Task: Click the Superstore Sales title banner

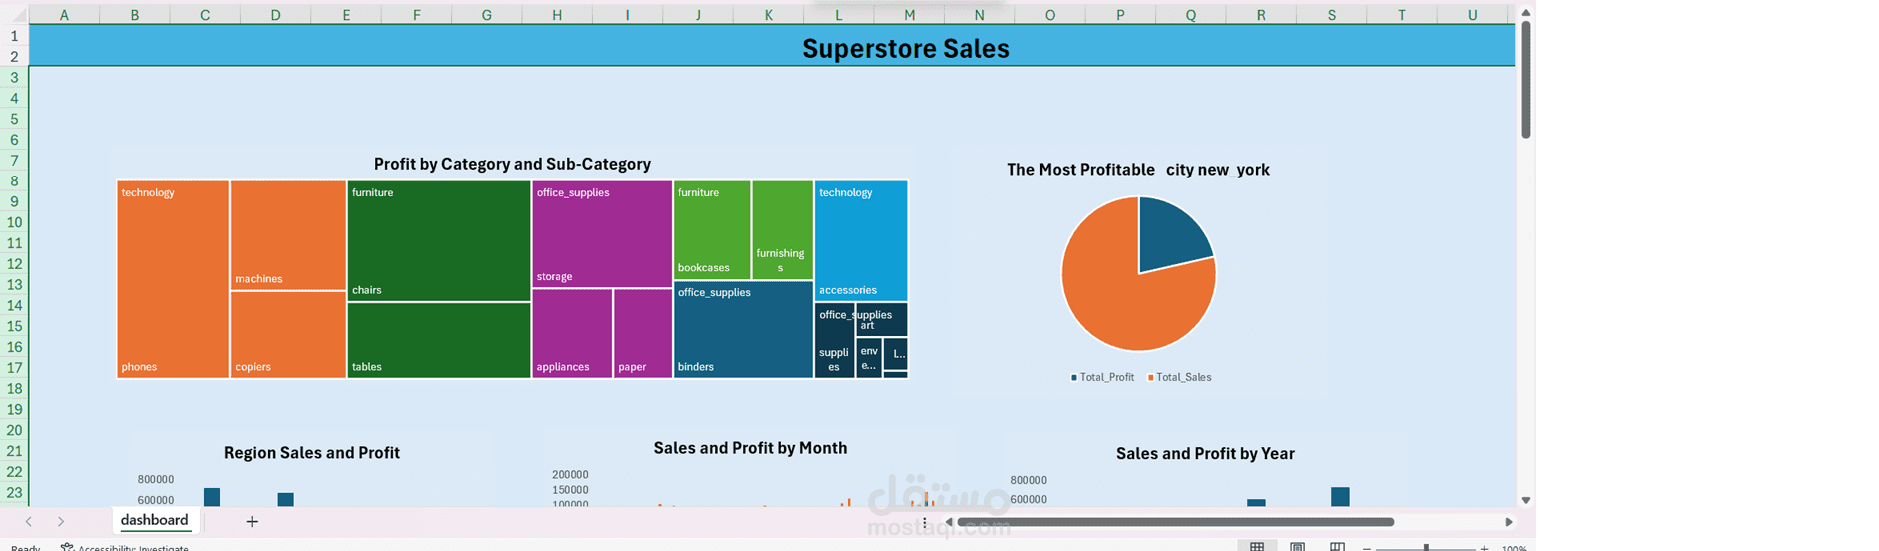Action: 772,46
